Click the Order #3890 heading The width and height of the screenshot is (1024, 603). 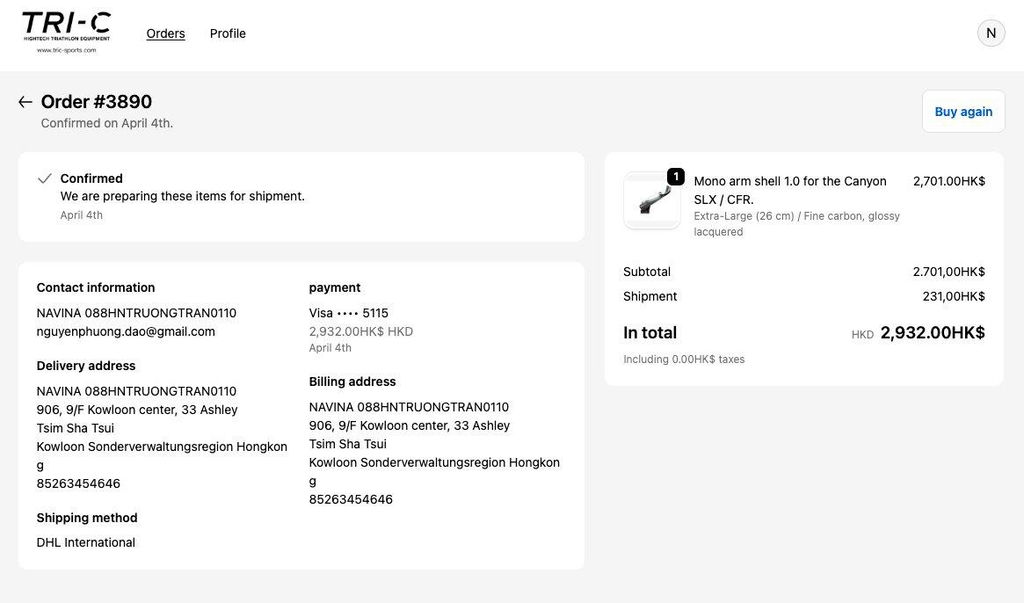point(96,102)
